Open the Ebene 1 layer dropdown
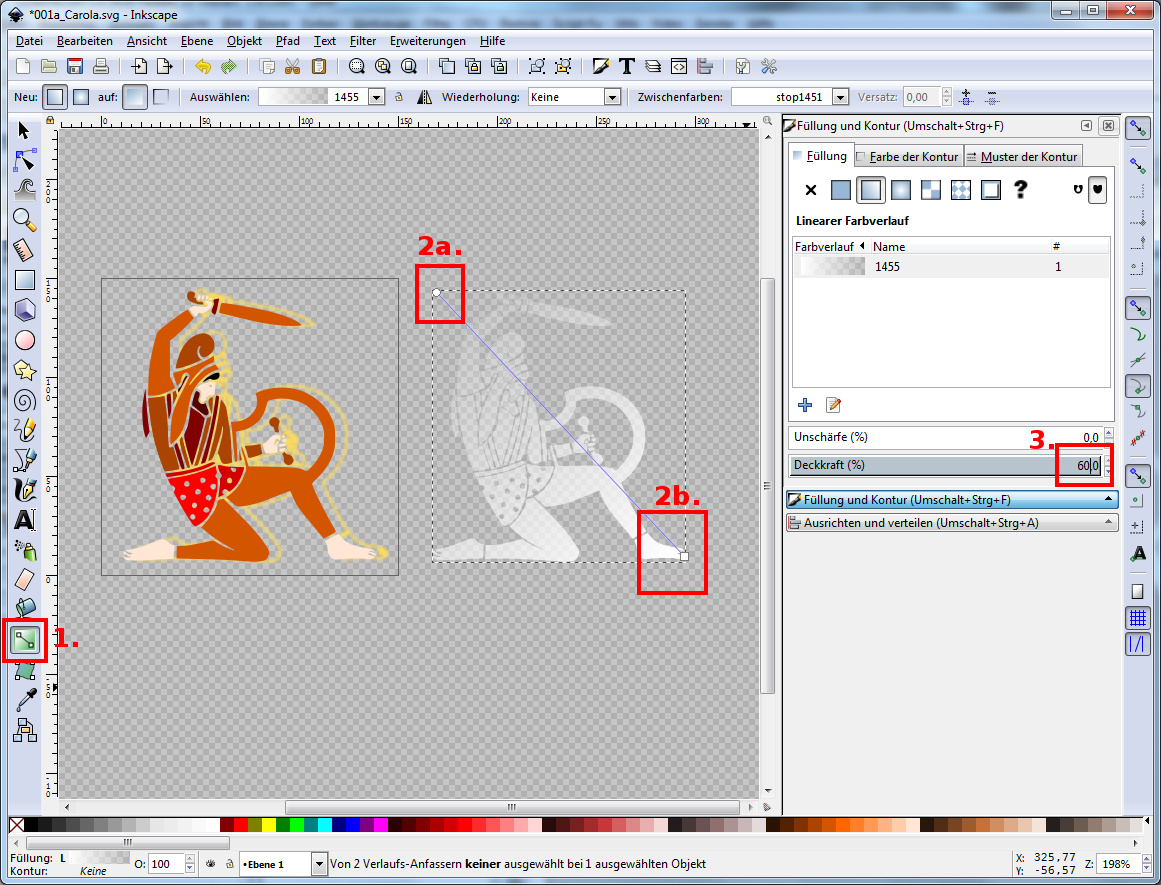Image resolution: width=1161 pixels, height=885 pixels. point(319,864)
